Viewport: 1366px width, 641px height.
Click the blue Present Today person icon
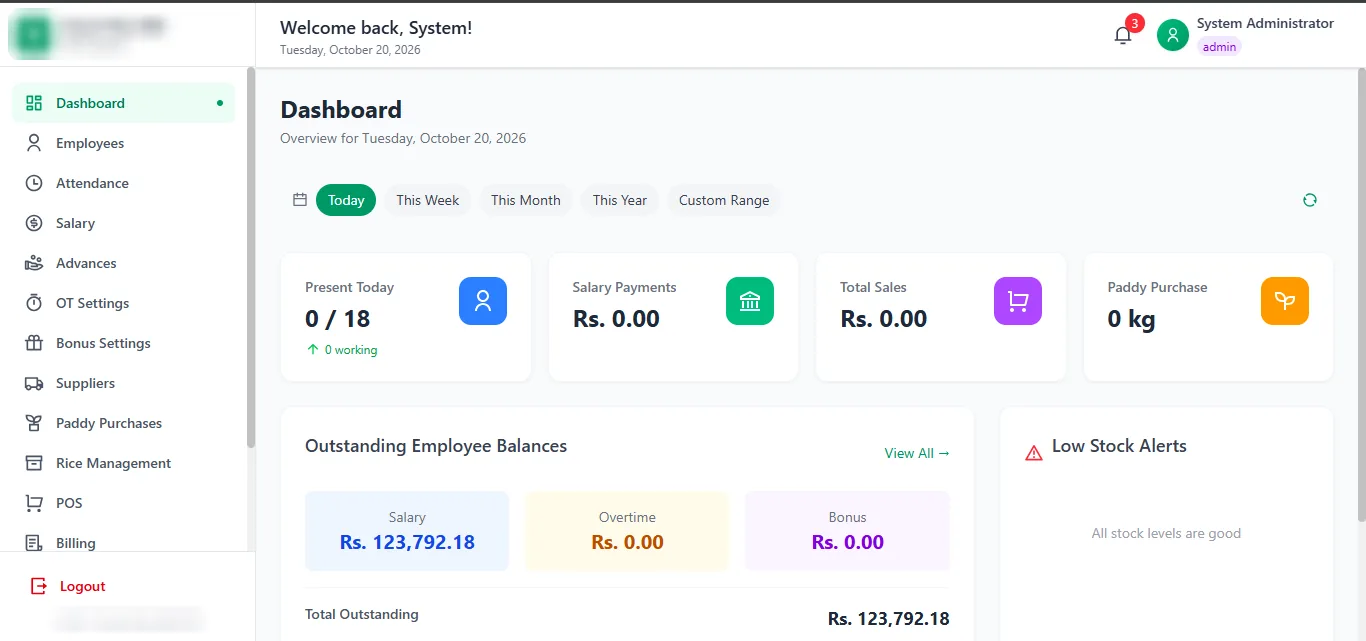tap(483, 301)
